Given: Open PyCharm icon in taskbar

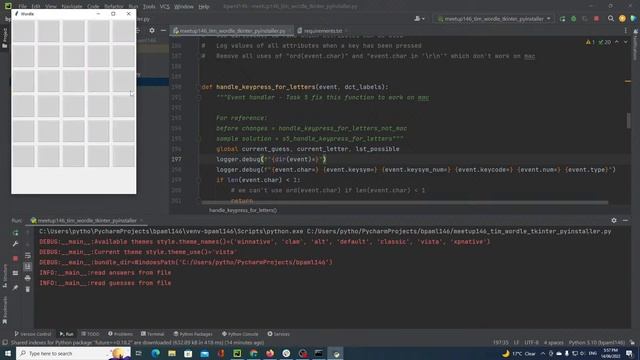Looking at the screenshot, I should click(237, 353).
